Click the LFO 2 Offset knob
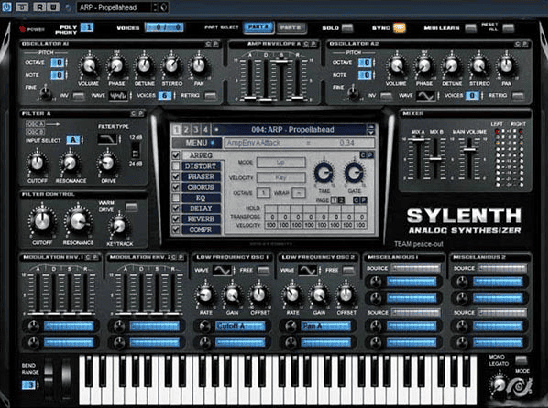Viewport: 548px width, 408px height. coord(346,295)
